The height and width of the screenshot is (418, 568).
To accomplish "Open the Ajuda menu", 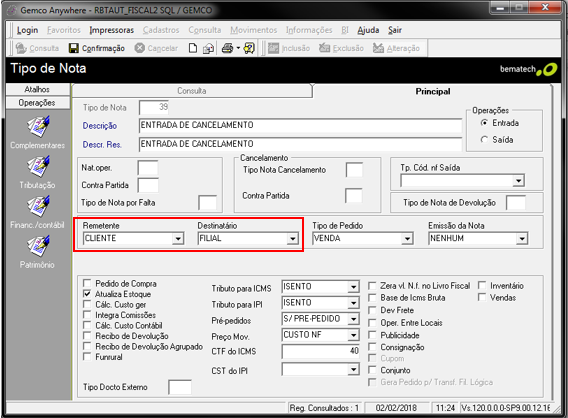I will pyautogui.click(x=368, y=30).
